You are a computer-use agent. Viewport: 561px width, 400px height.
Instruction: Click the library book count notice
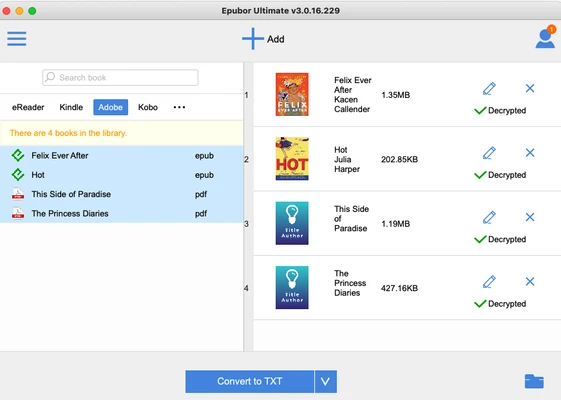click(68, 133)
